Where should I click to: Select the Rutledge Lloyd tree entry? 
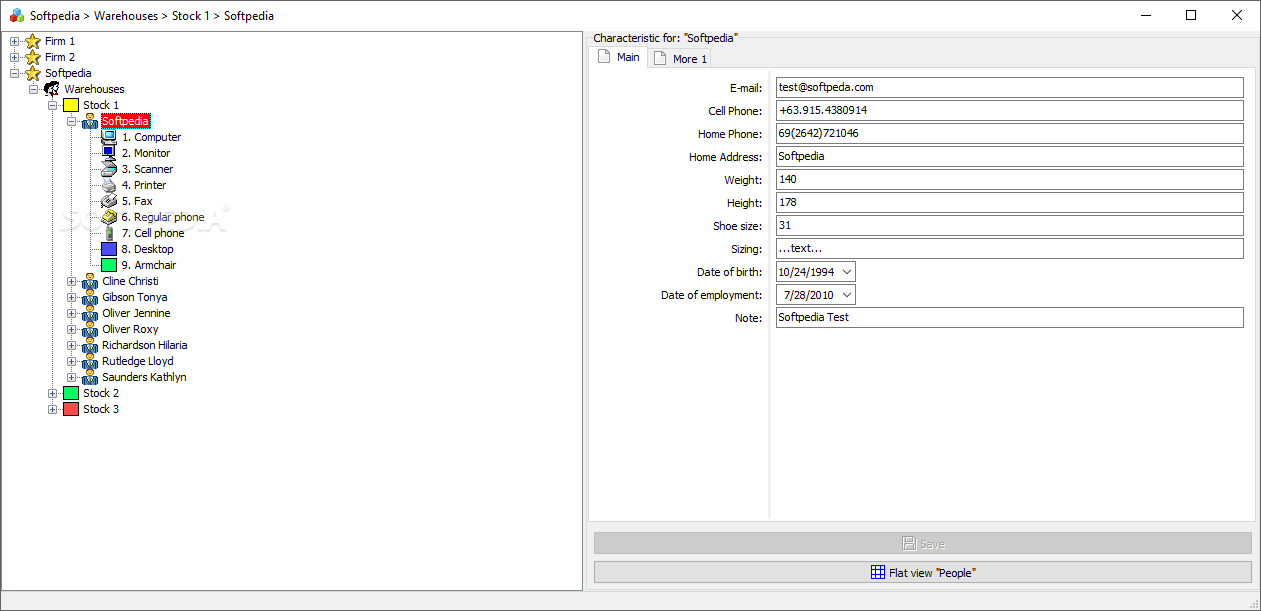[137, 361]
